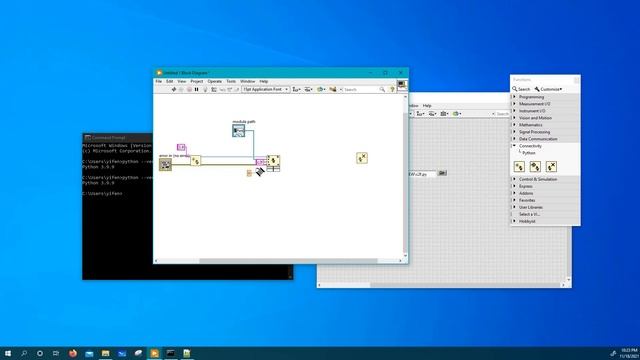Click the Block Diagram horizontal scrollbar

click(288, 261)
